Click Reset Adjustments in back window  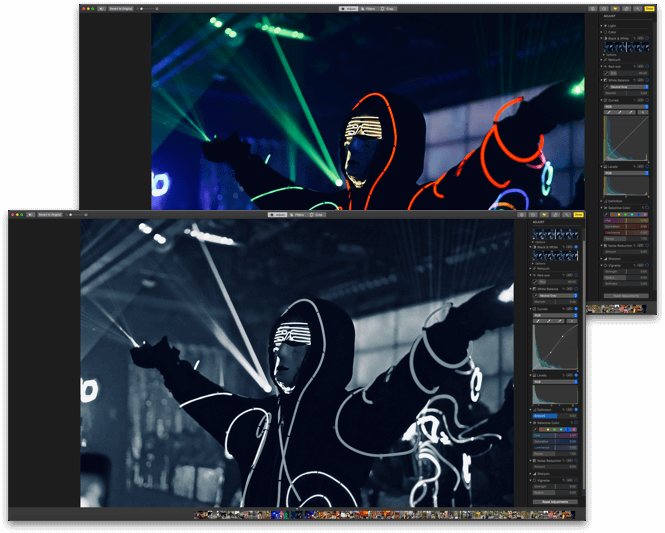(x=626, y=296)
